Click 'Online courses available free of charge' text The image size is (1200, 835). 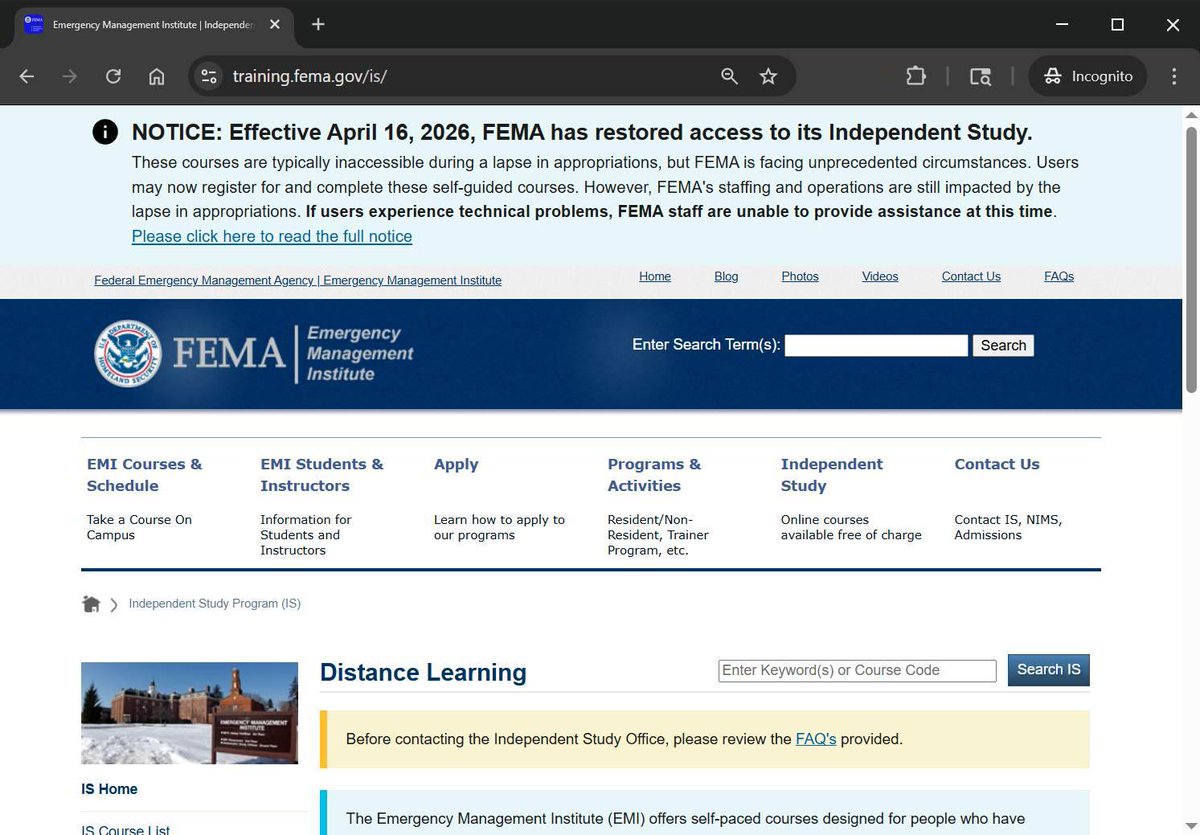click(851, 527)
